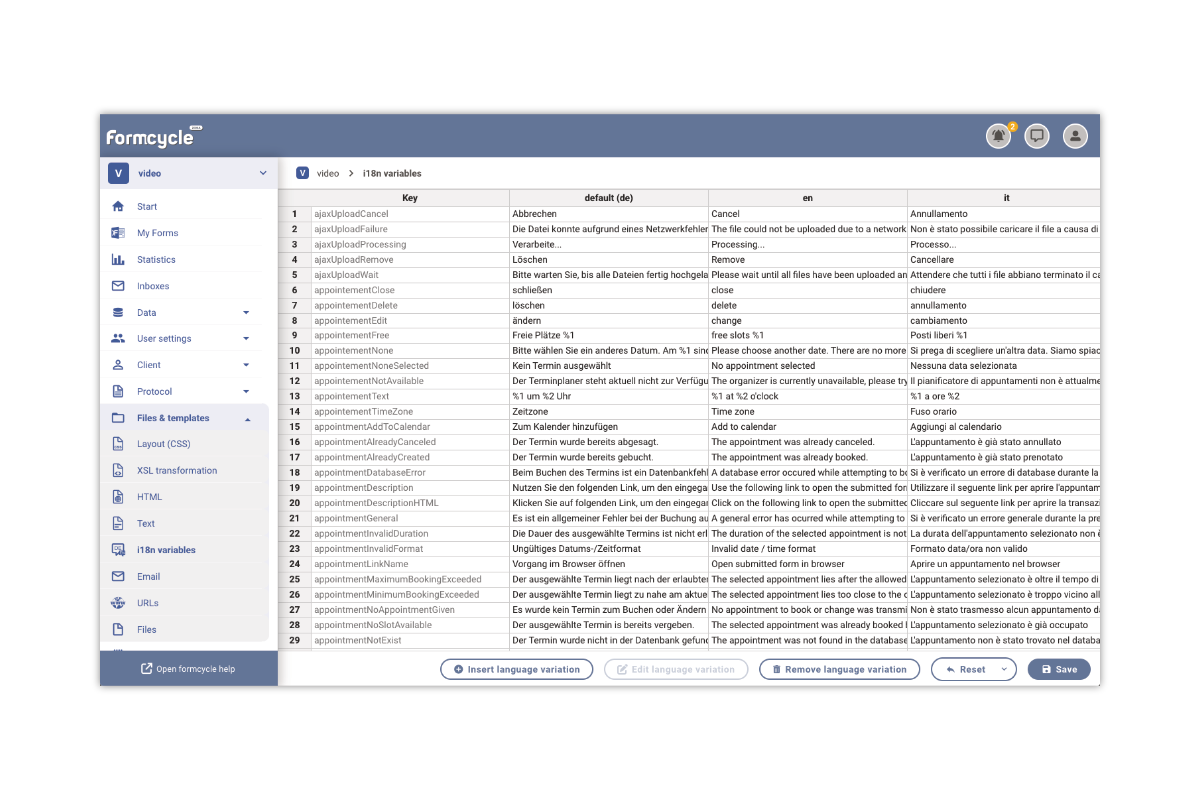Click the i18n variables icon
Screen dimensions: 1200x800
point(118,550)
